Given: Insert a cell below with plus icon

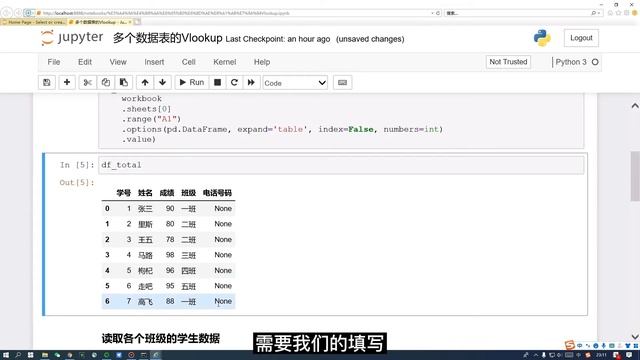Looking at the screenshot, I should [x=67, y=82].
